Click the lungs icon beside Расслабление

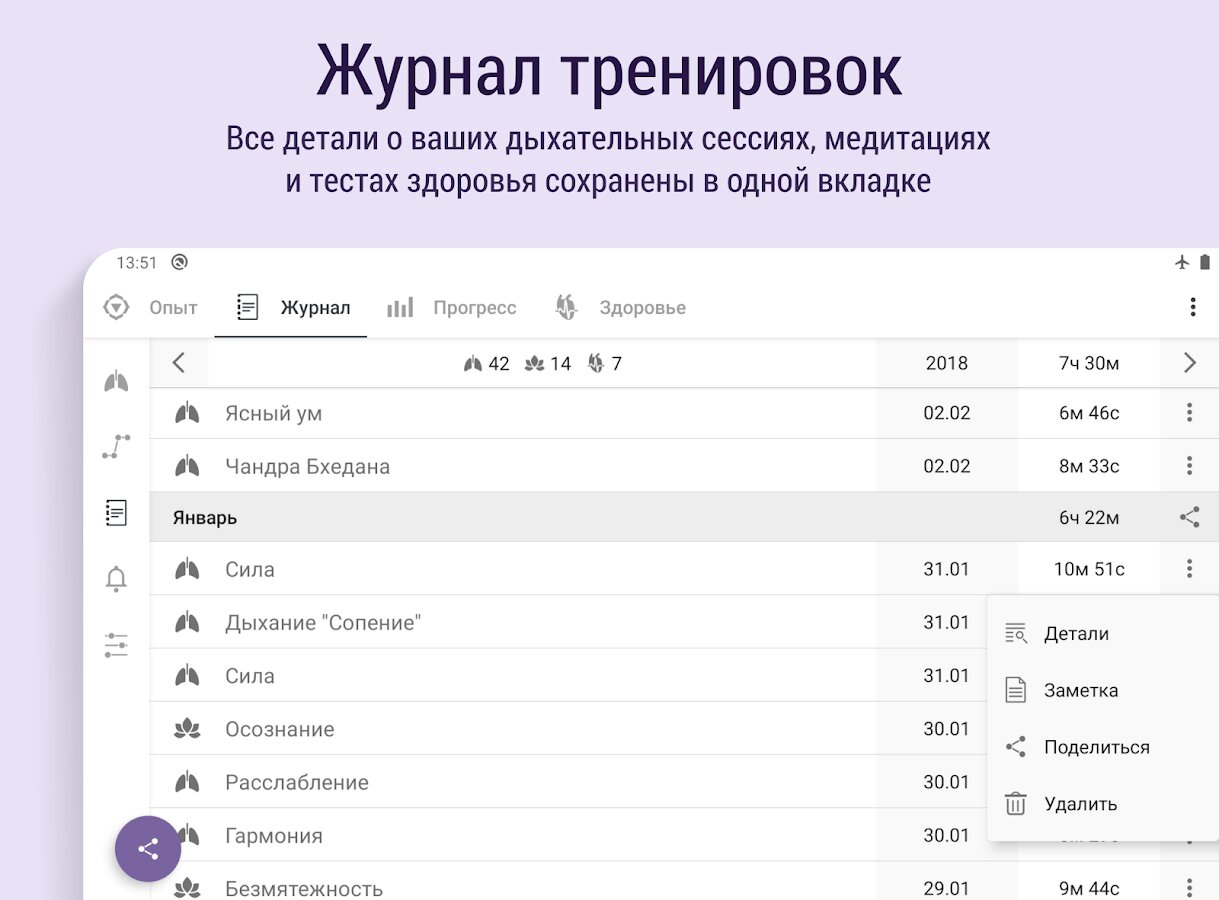[187, 782]
